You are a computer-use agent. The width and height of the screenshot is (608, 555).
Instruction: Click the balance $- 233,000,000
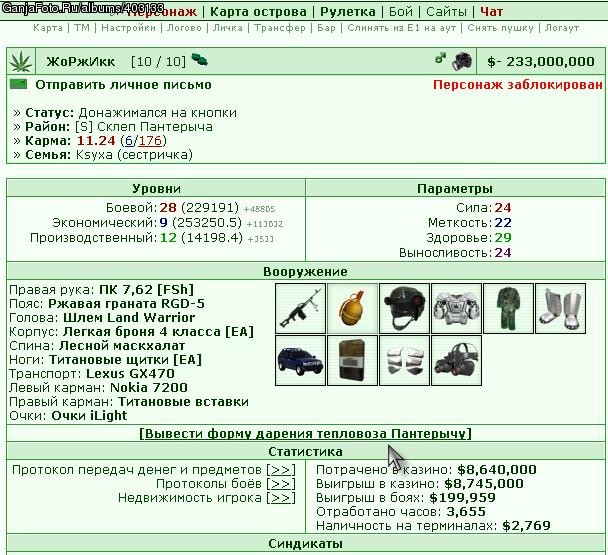click(x=541, y=62)
